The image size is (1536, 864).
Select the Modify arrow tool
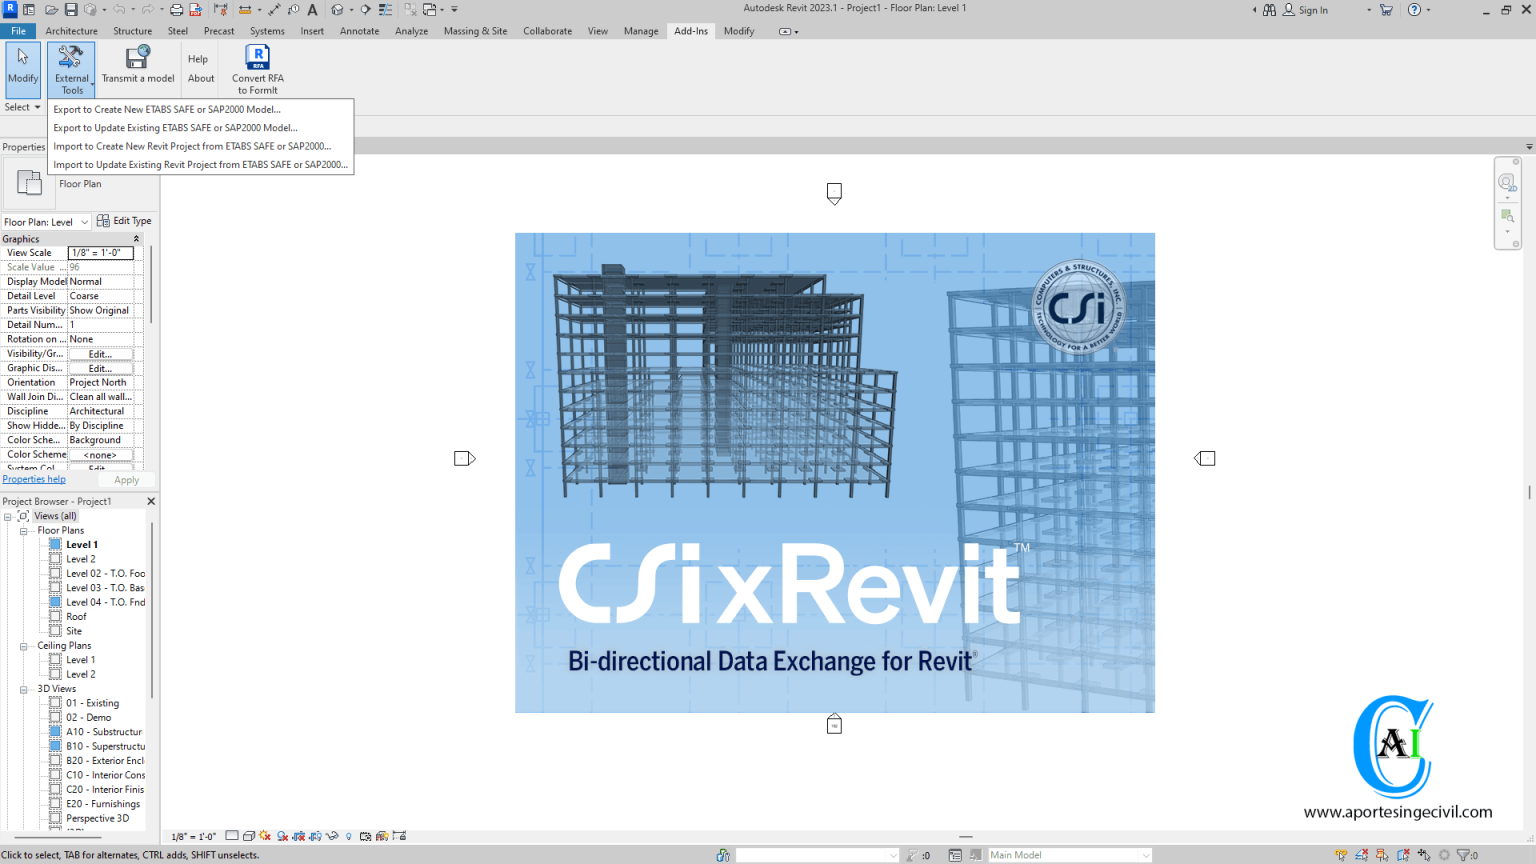pos(22,69)
